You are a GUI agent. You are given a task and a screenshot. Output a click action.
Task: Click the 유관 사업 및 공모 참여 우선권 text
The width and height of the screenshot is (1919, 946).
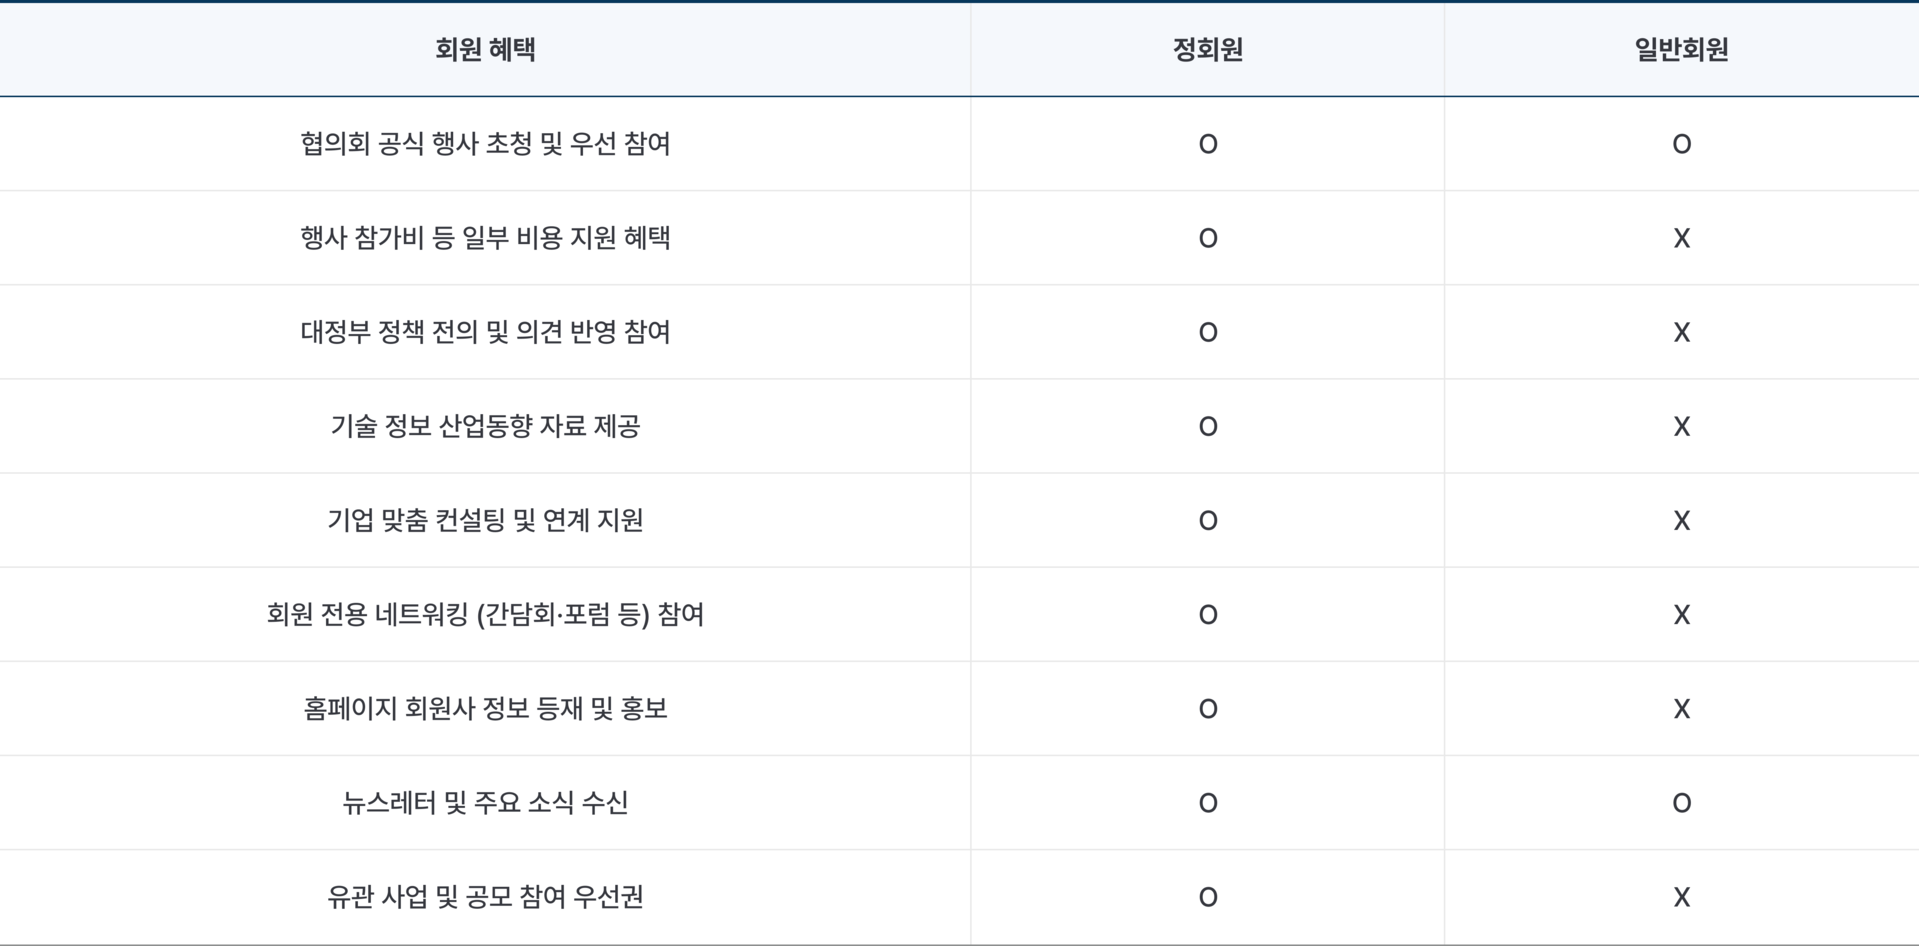coord(485,896)
